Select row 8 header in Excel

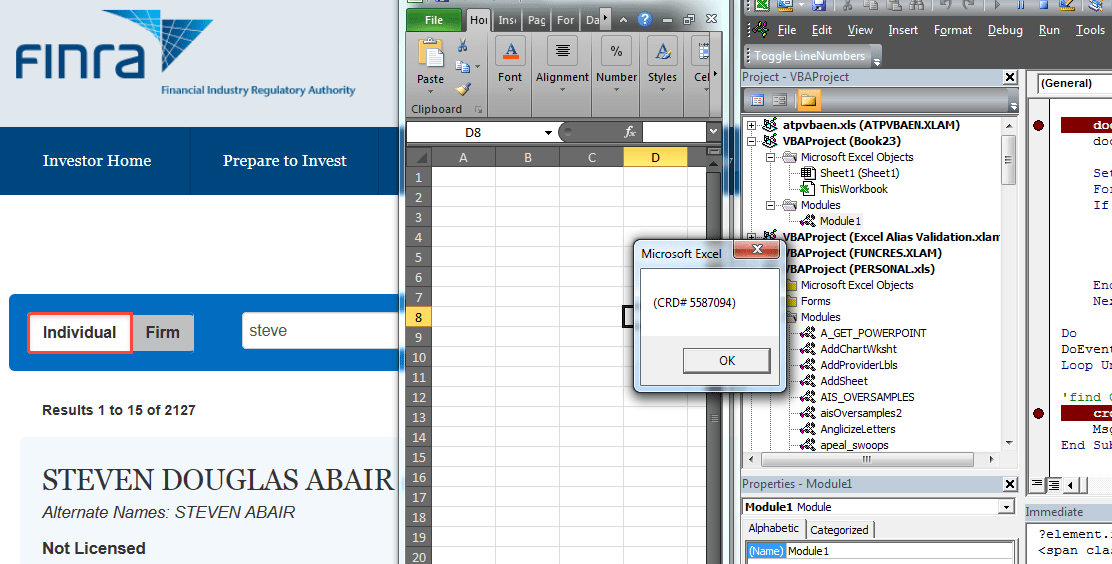[x=418, y=317]
